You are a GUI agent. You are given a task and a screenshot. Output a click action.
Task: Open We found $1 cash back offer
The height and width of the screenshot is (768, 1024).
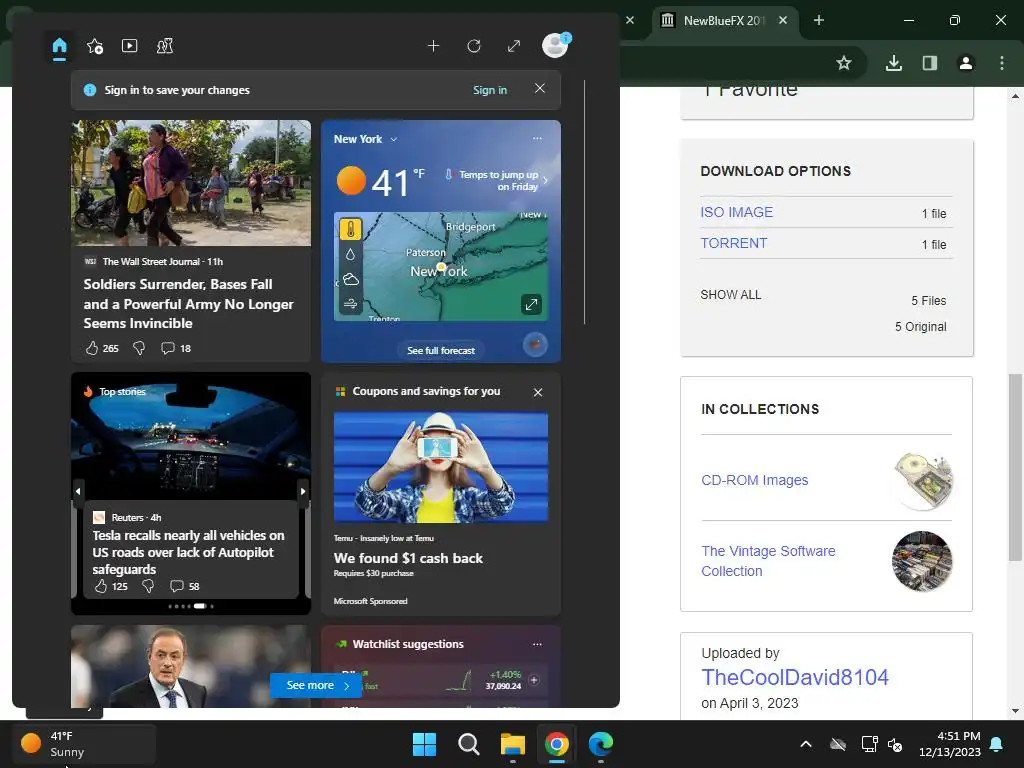(x=408, y=558)
